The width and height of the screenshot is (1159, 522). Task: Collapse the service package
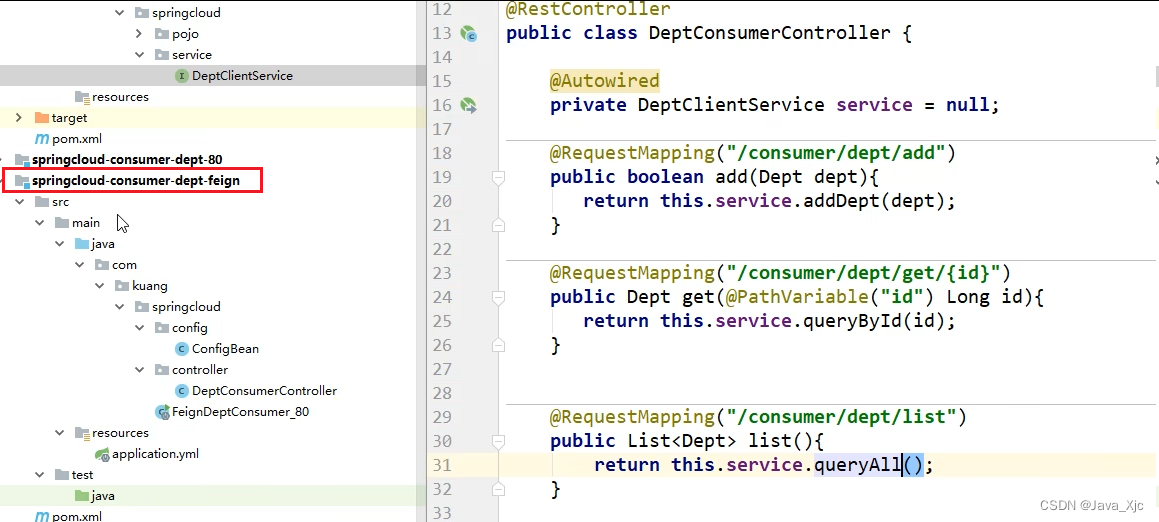[x=140, y=55]
